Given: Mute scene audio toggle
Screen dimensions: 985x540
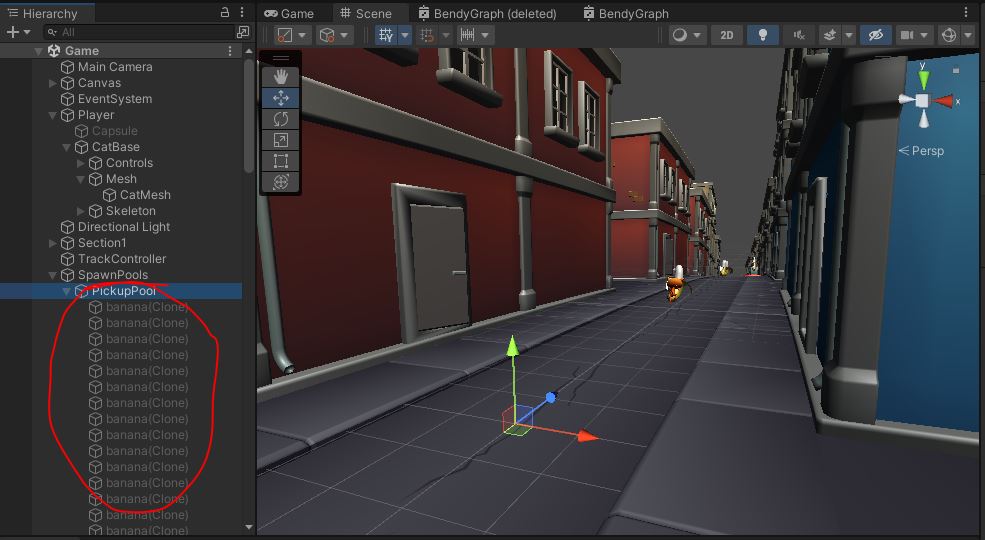Looking at the screenshot, I should click(x=799, y=35).
